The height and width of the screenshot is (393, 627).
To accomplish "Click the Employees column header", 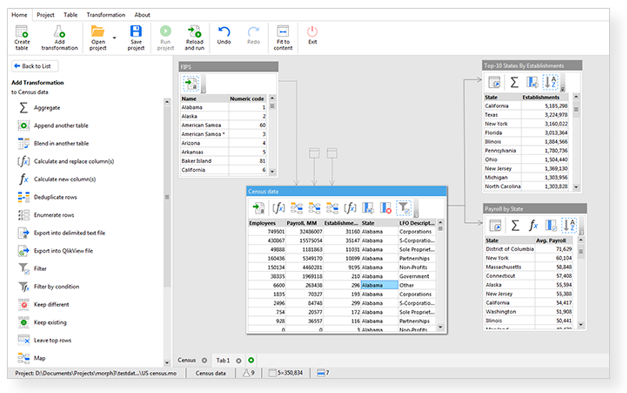I will point(267,223).
